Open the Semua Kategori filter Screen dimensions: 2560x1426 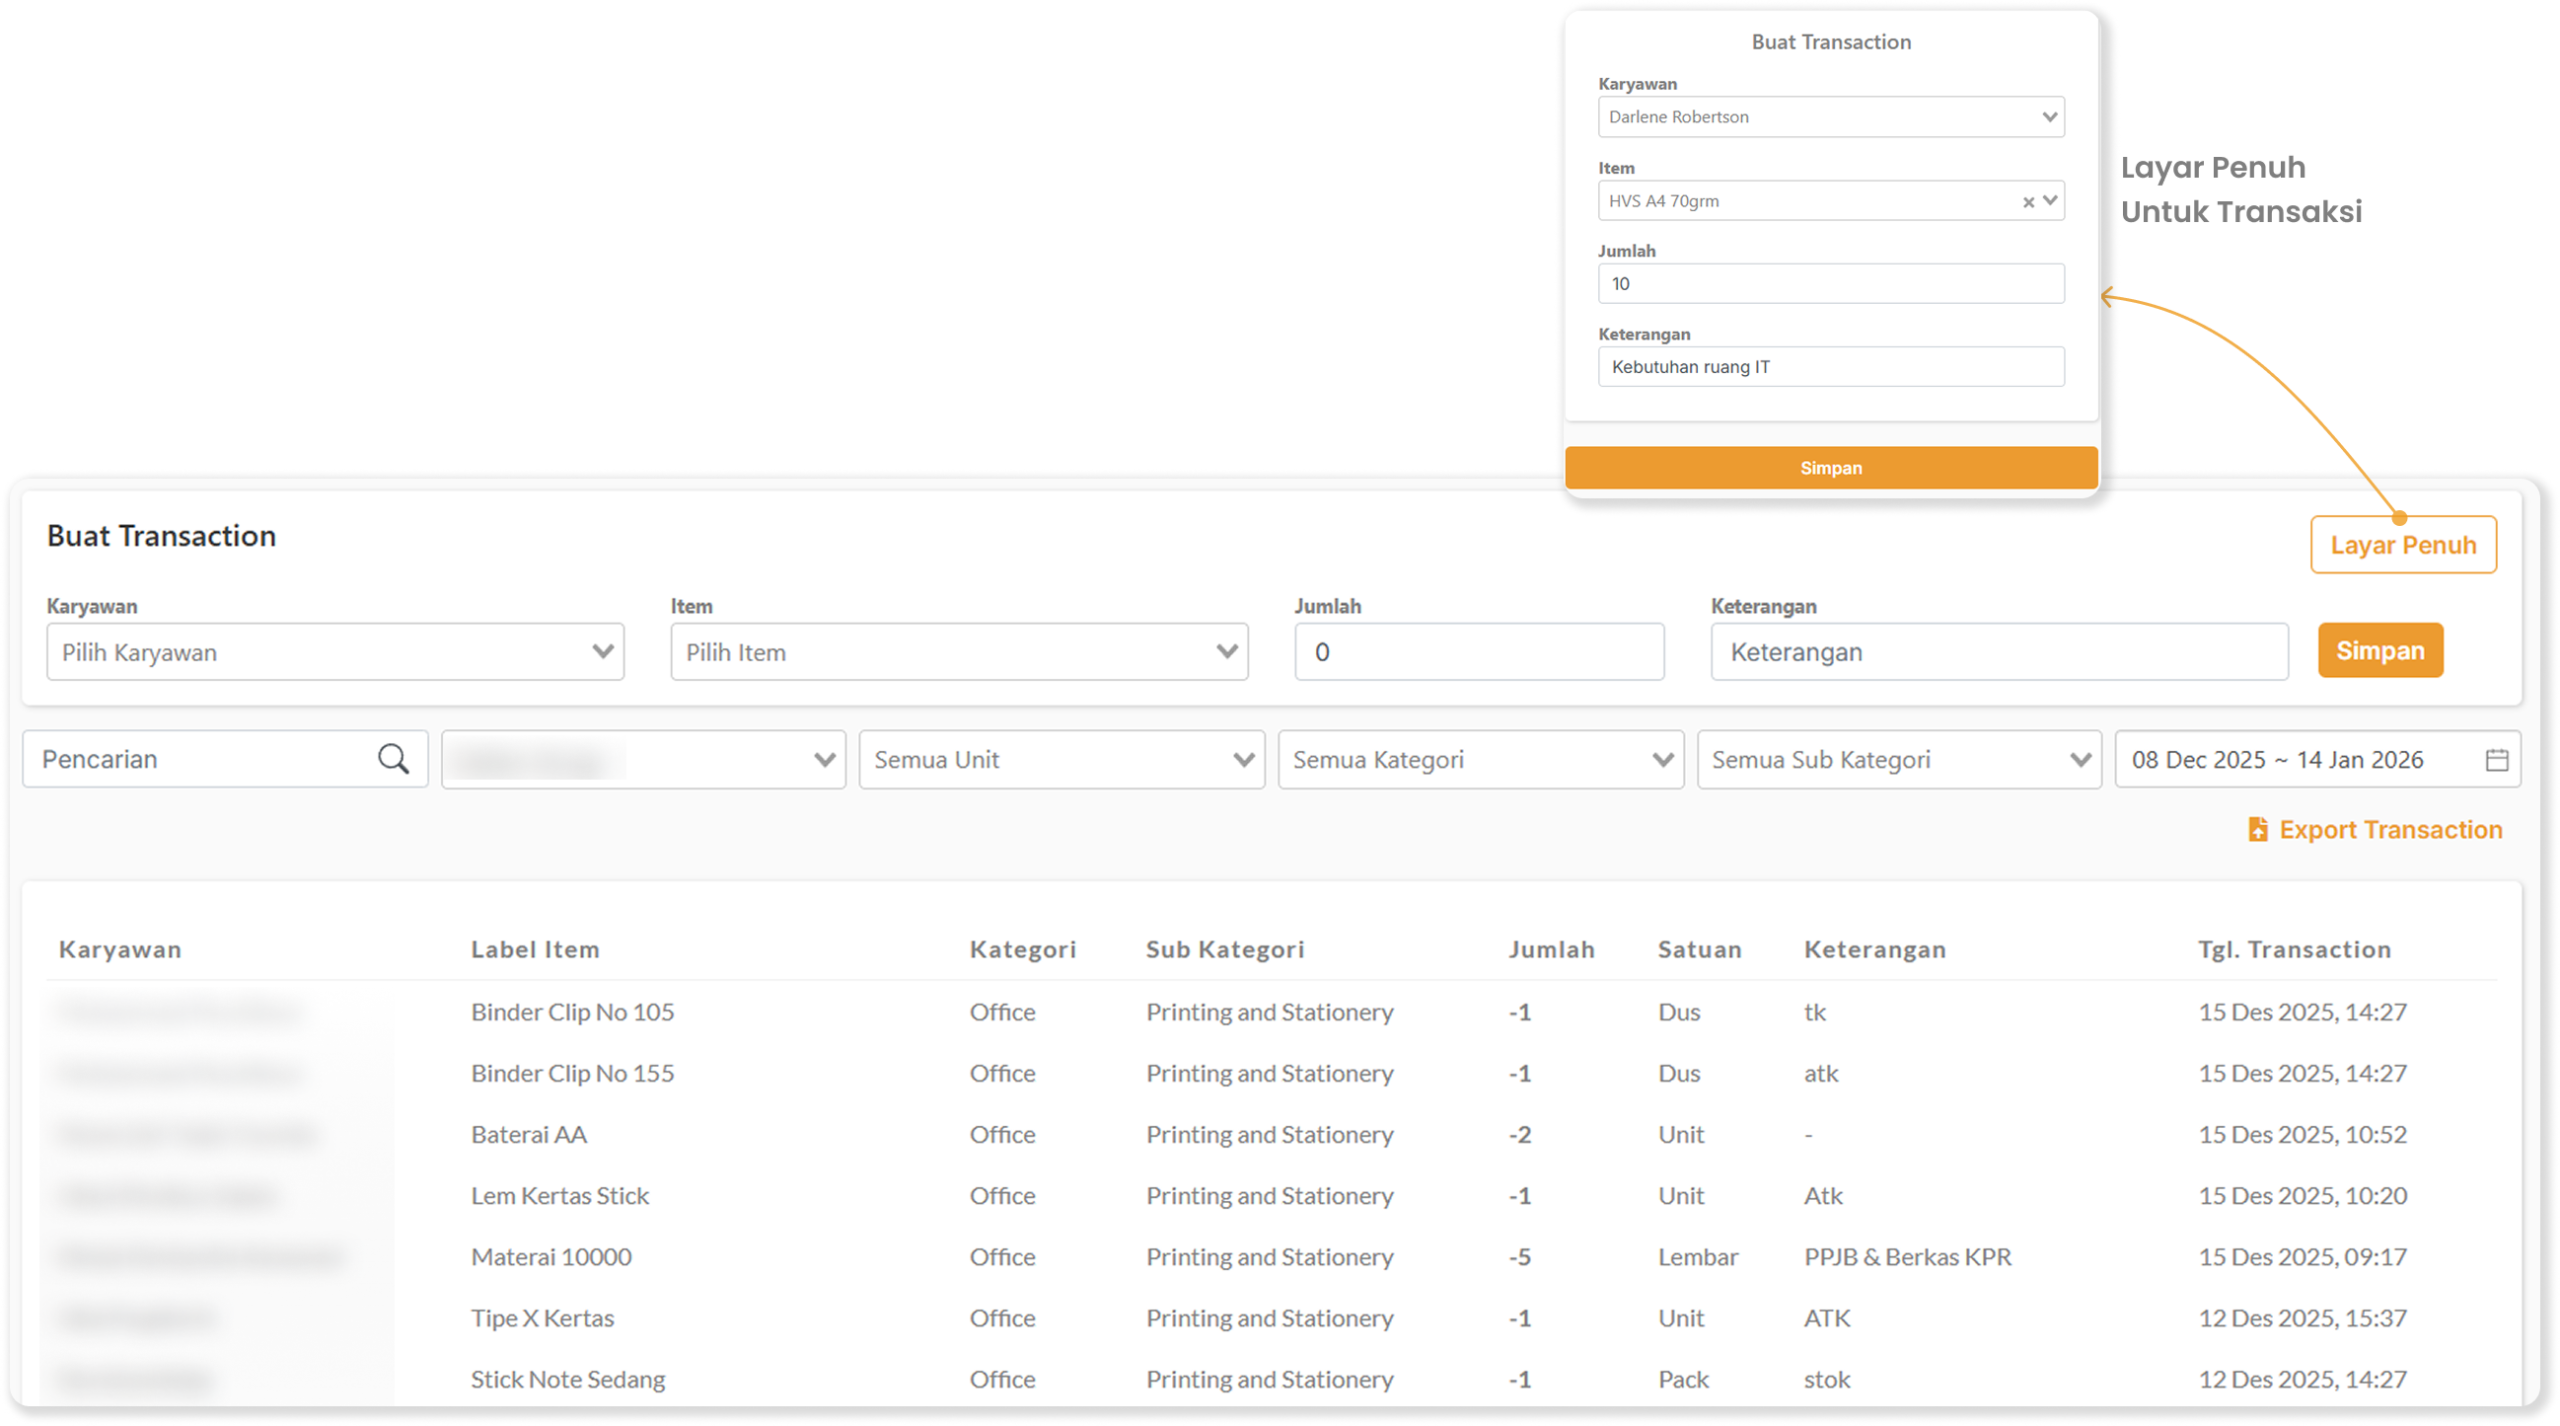(1480, 760)
